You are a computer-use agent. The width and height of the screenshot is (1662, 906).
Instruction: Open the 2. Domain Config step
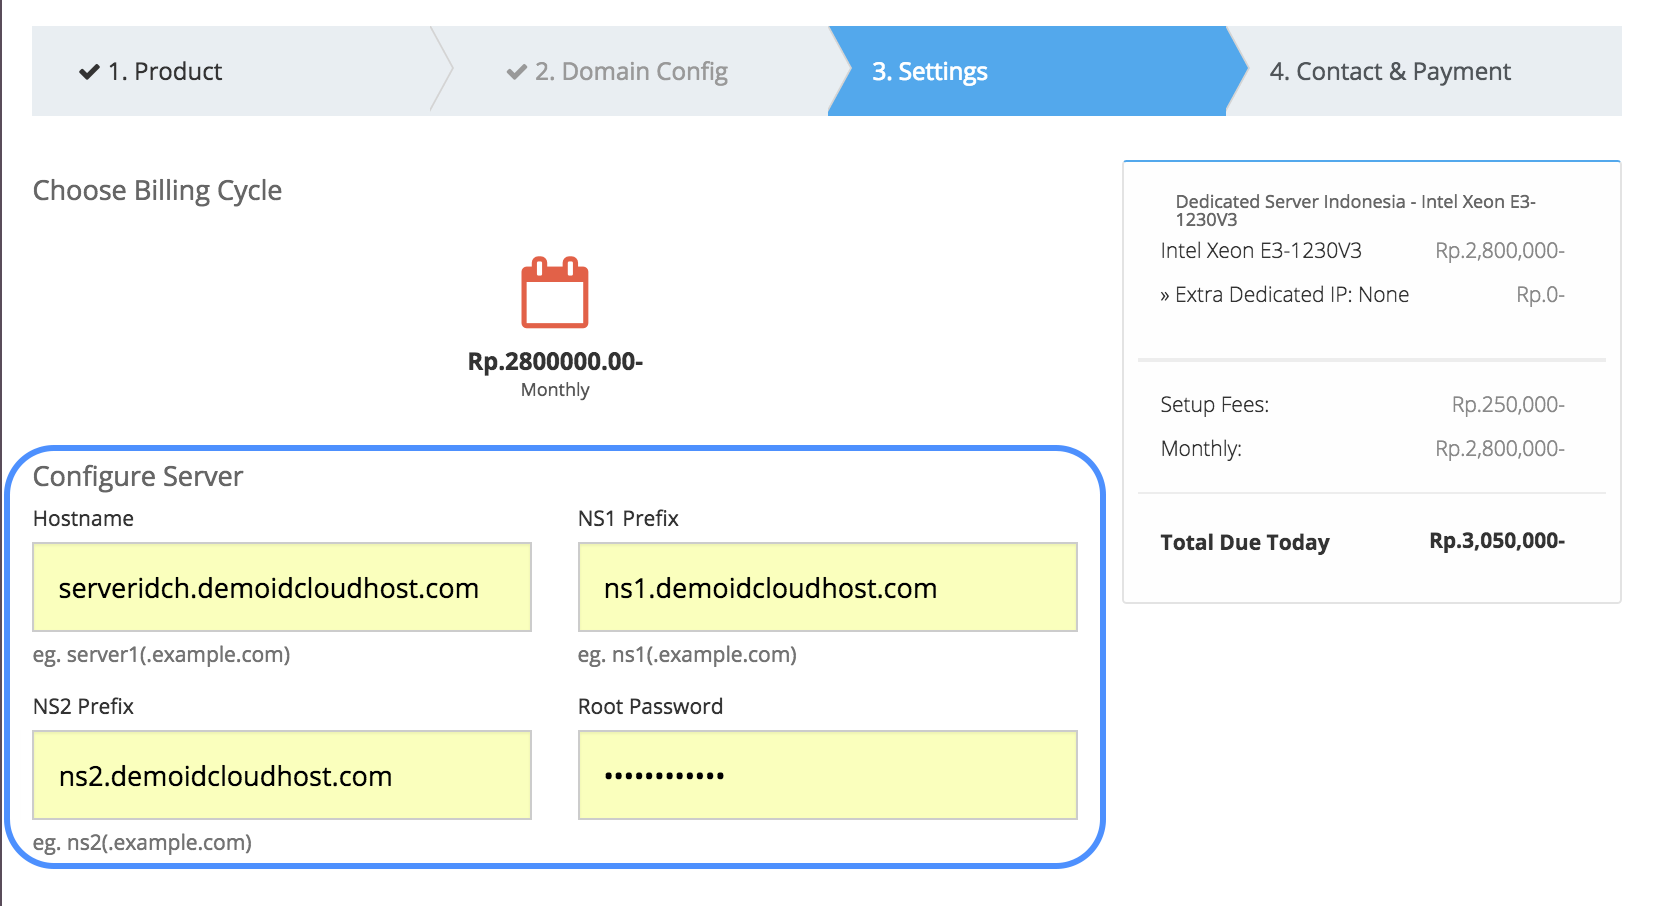tap(632, 71)
